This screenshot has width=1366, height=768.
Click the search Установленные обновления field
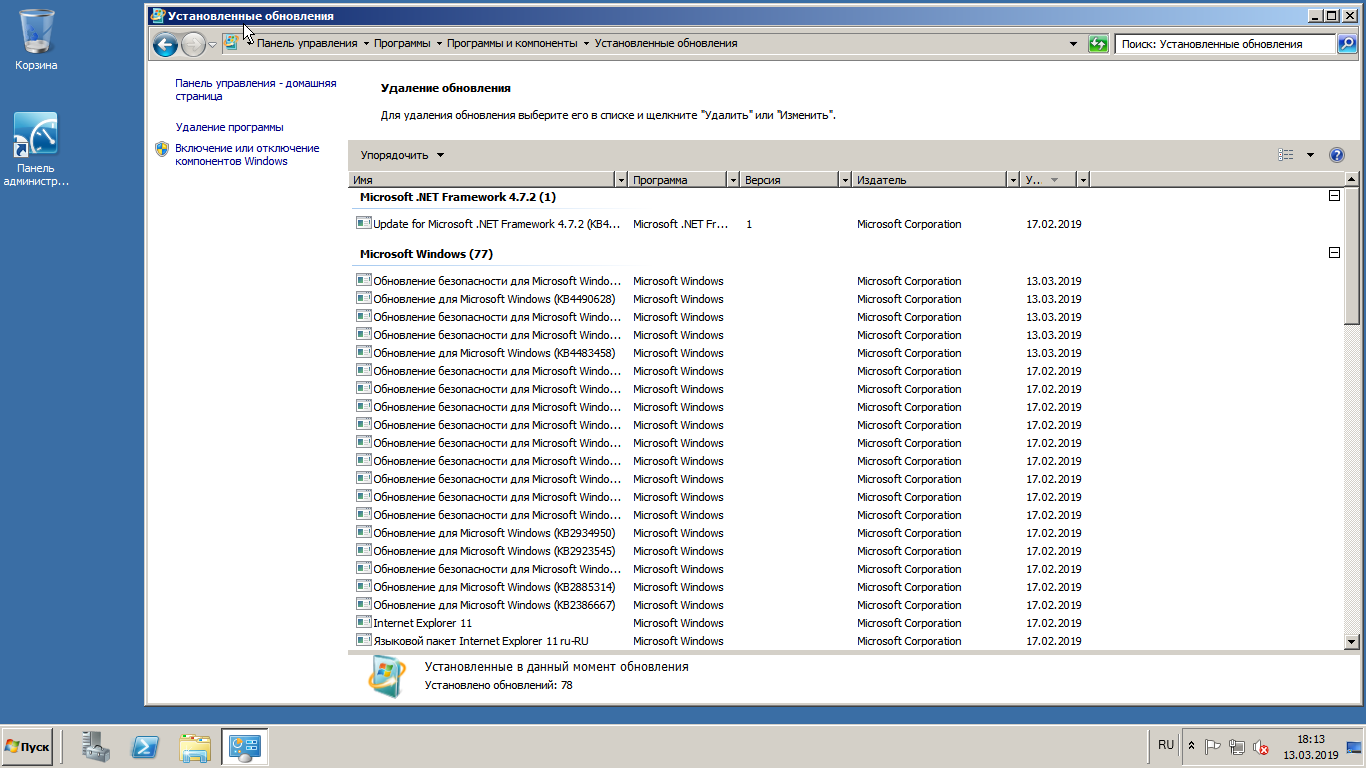pyautogui.click(x=1226, y=44)
